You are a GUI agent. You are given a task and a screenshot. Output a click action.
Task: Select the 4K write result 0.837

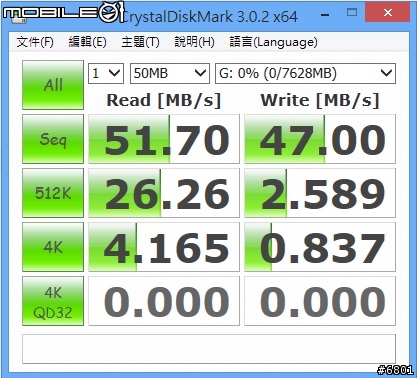[320, 247]
